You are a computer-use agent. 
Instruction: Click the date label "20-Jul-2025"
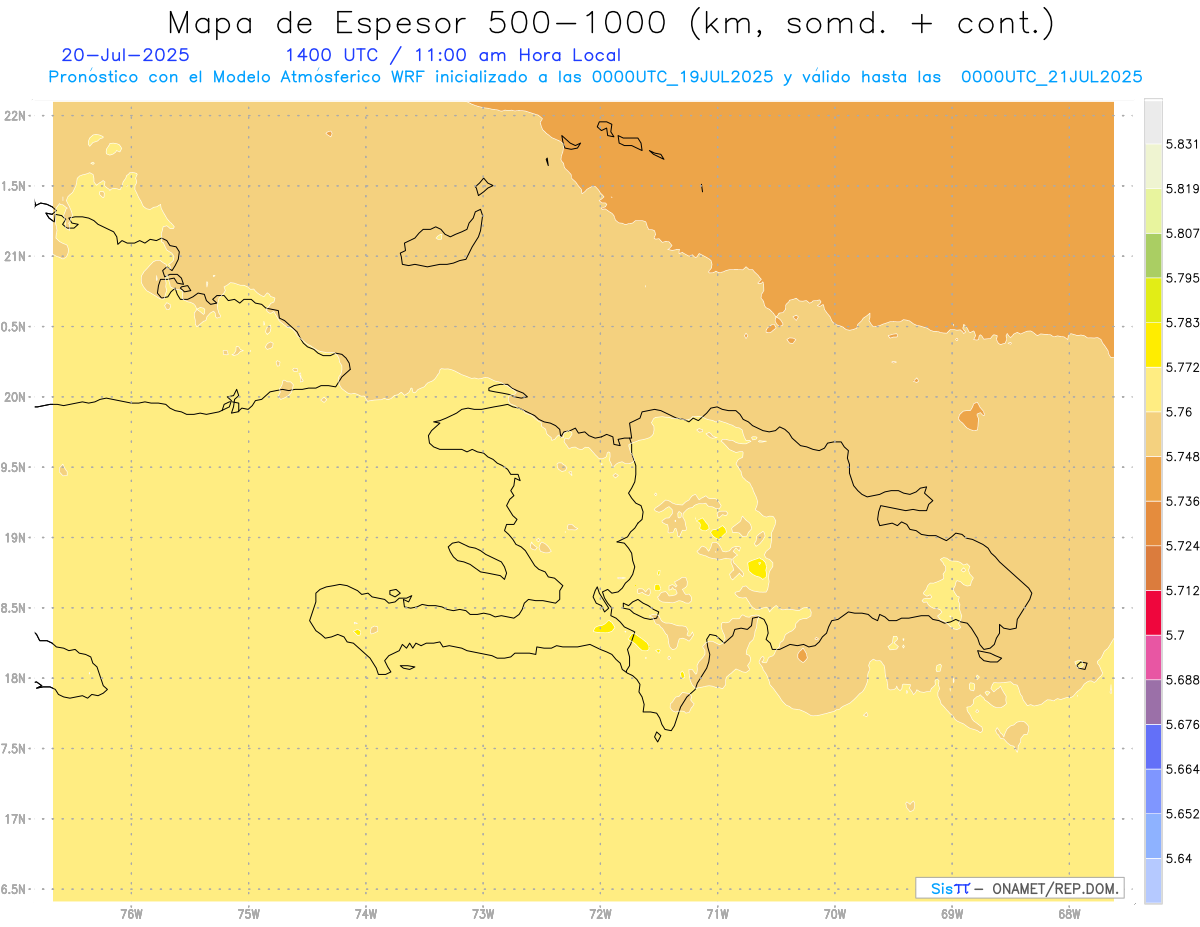coord(125,55)
